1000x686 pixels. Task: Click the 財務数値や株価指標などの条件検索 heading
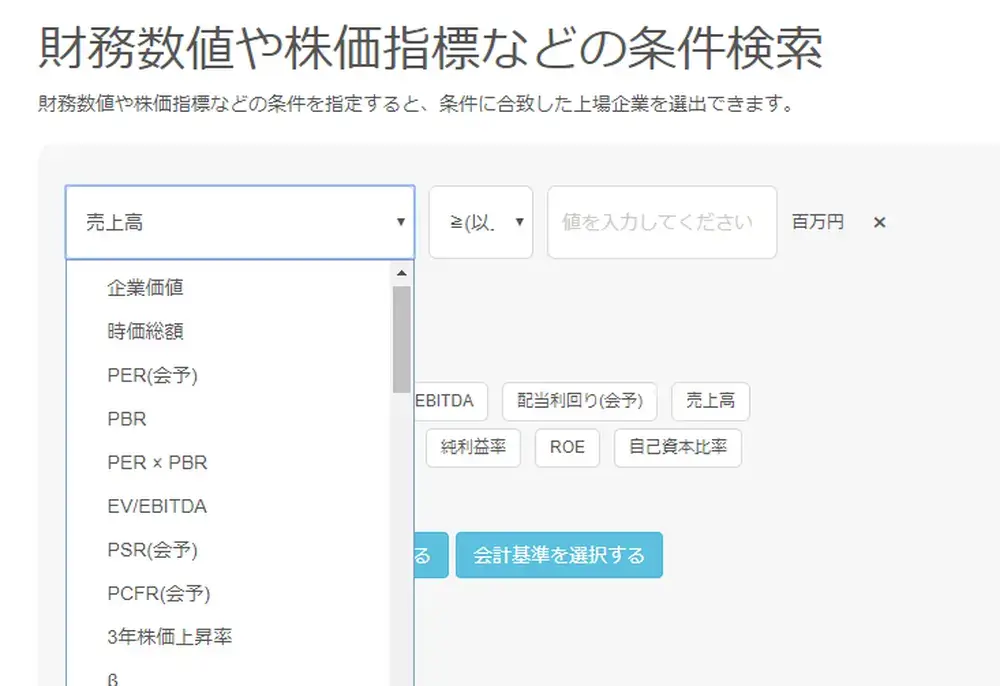coord(430,48)
